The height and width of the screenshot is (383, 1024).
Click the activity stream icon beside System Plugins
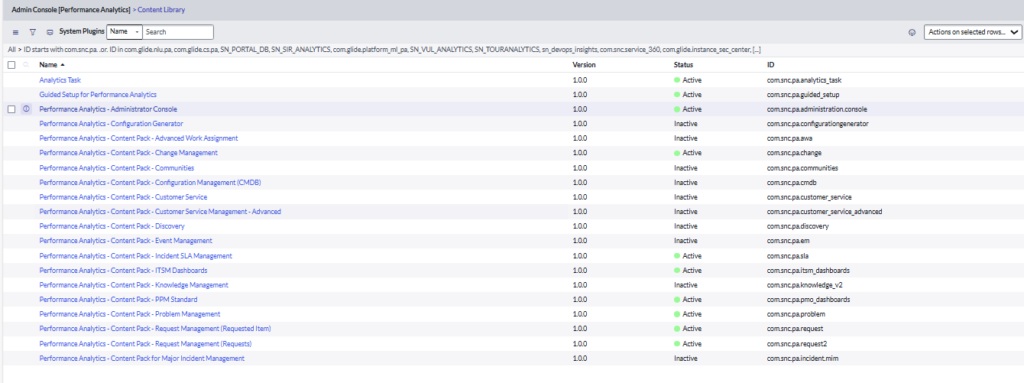pyautogui.click(x=50, y=32)
